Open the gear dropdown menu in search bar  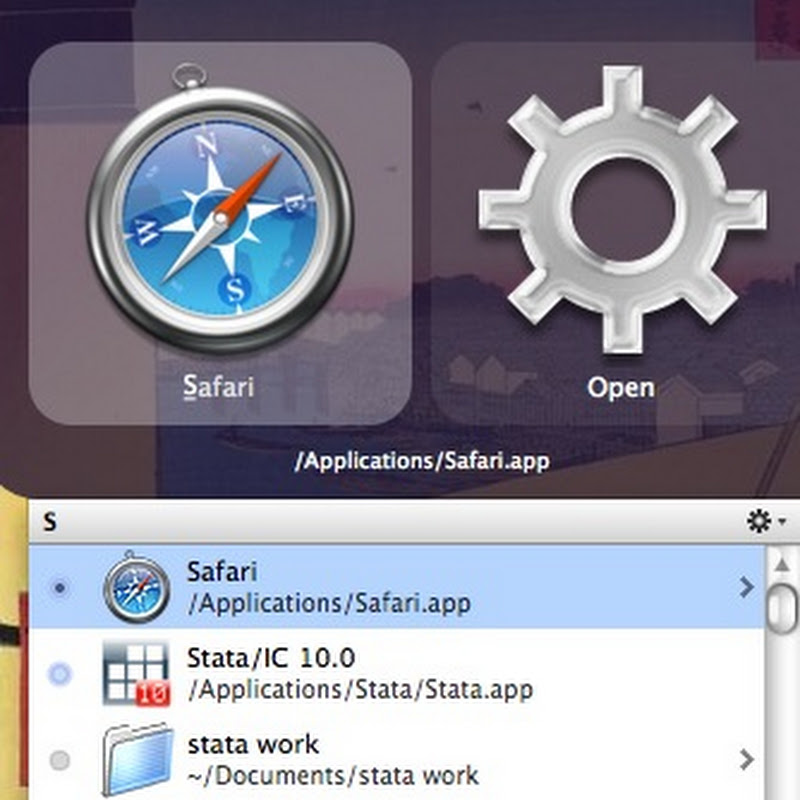pyautogui.click(x=766, y=521)
